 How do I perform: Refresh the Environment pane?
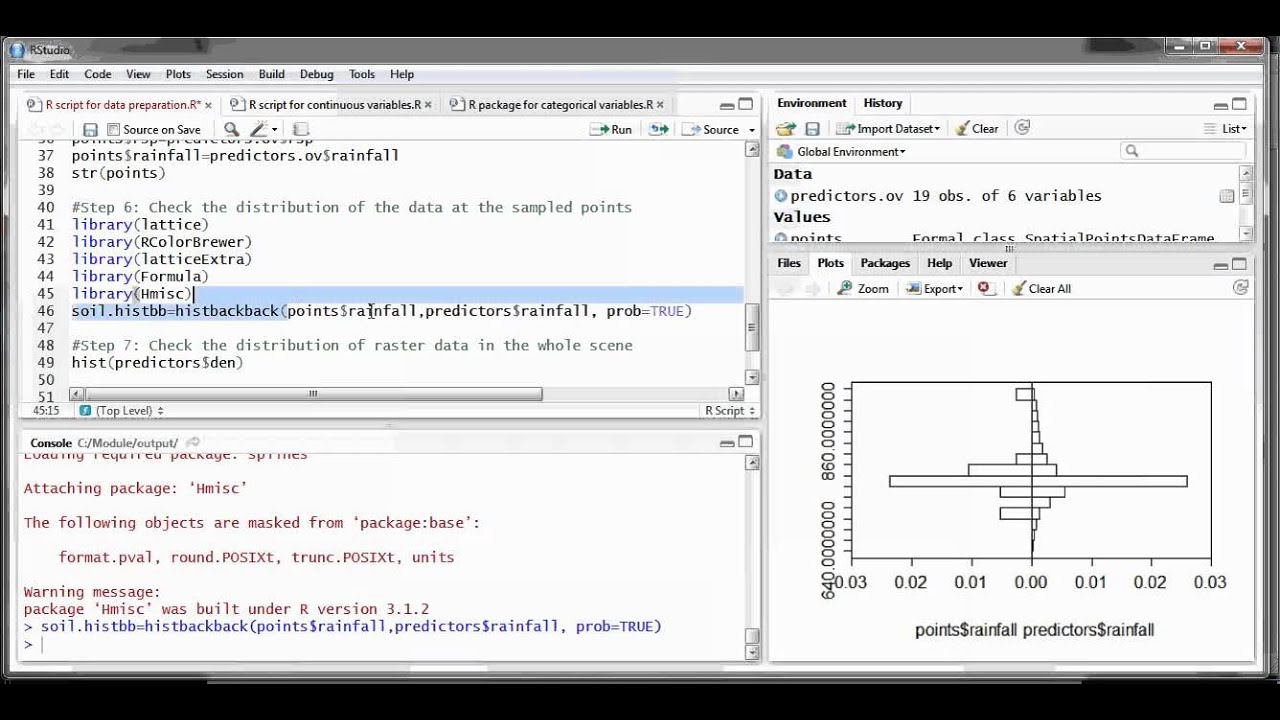[x=1021, y=128]
